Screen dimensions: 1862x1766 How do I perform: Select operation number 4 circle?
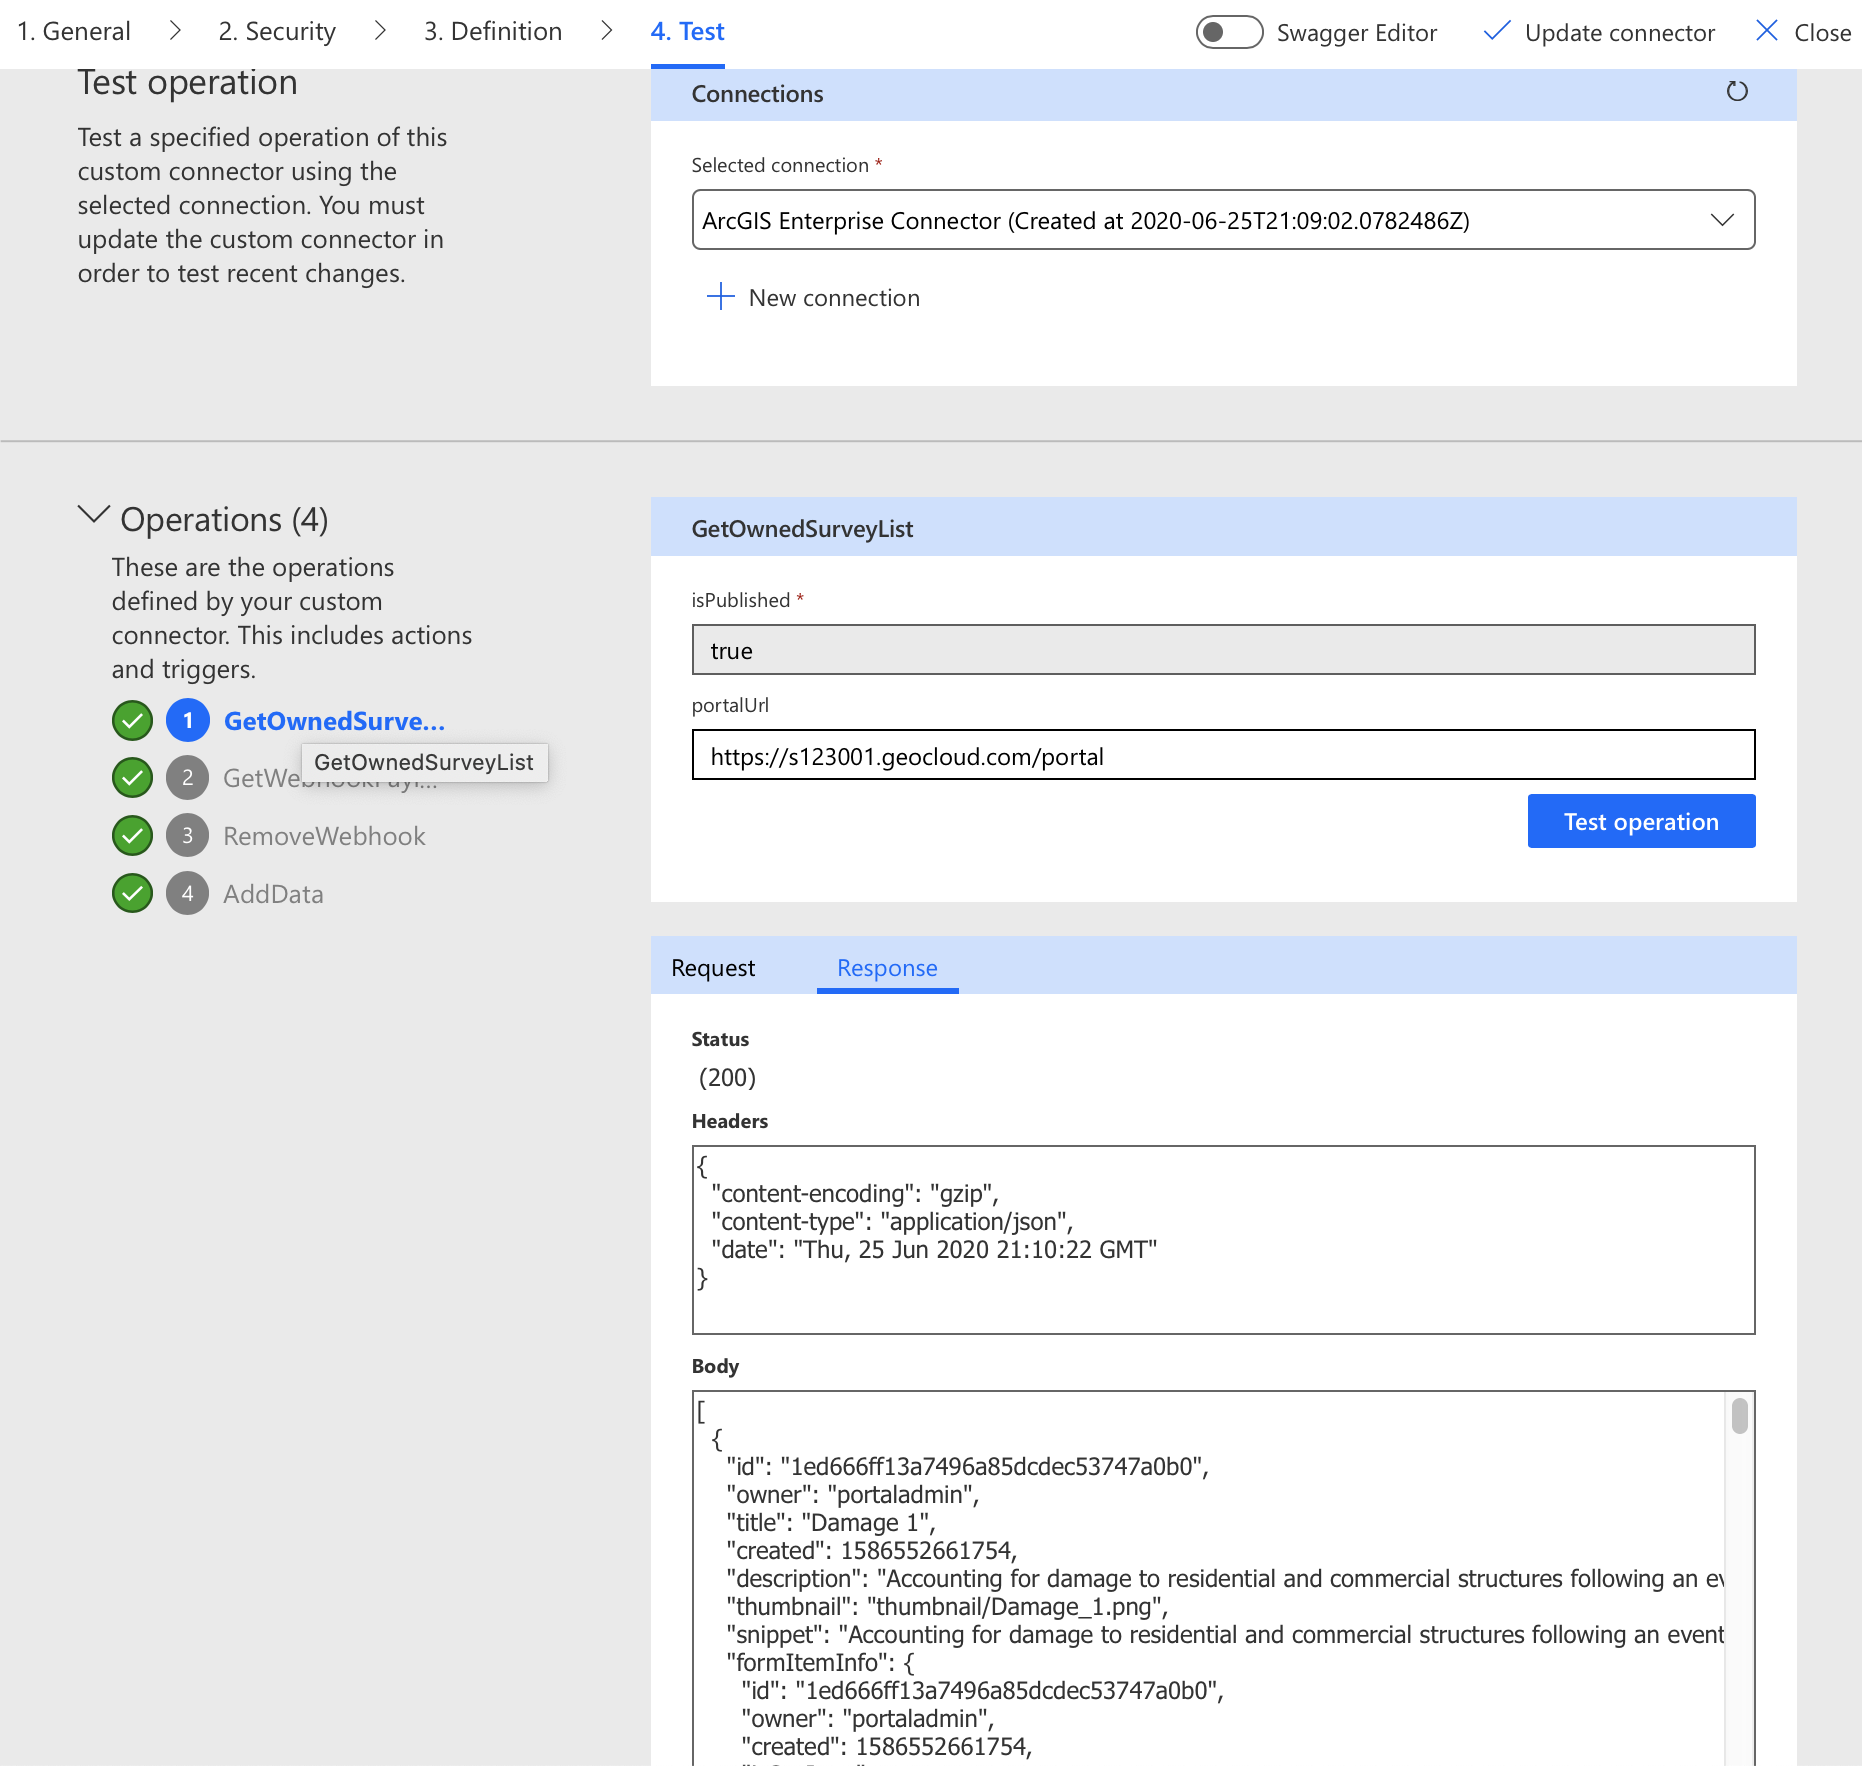point(187,893)
